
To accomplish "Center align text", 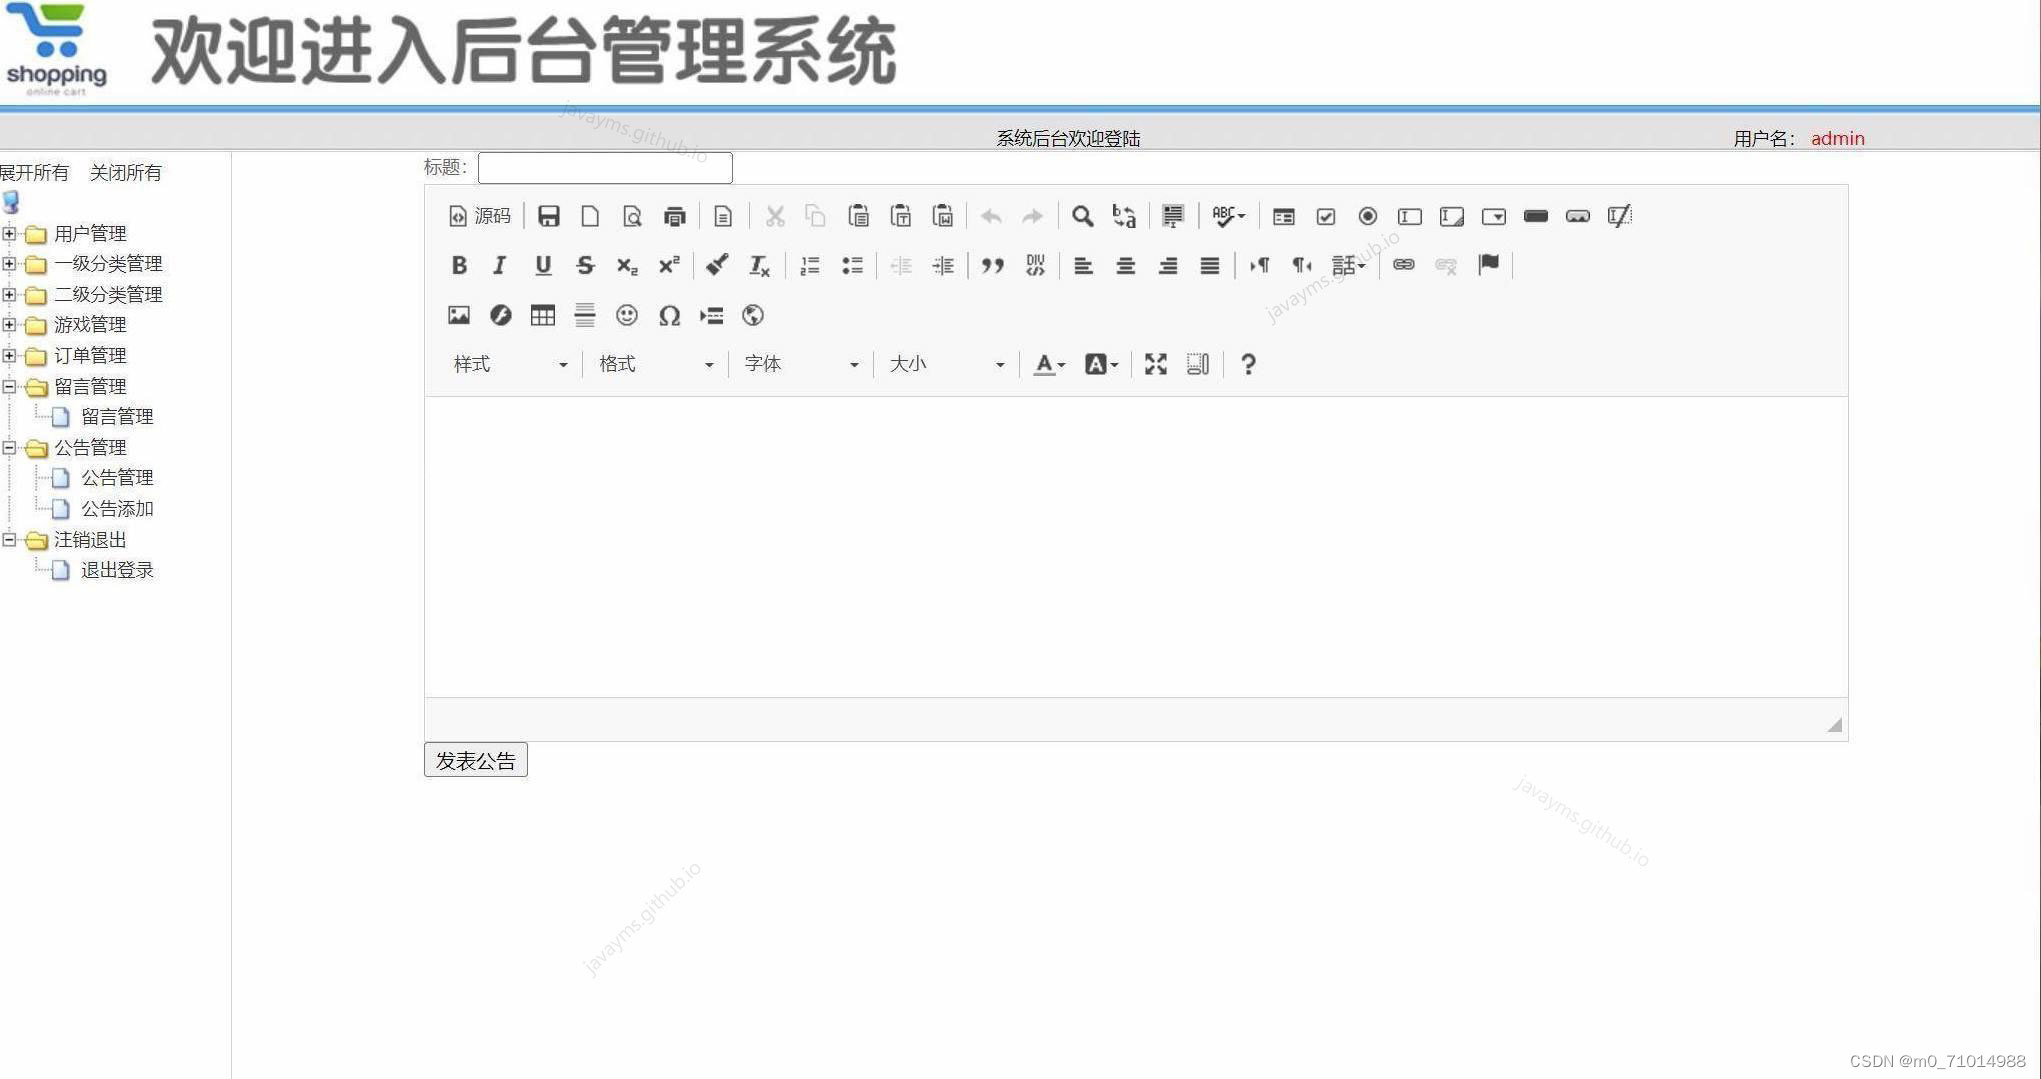I will click(x=1125, y=265).
